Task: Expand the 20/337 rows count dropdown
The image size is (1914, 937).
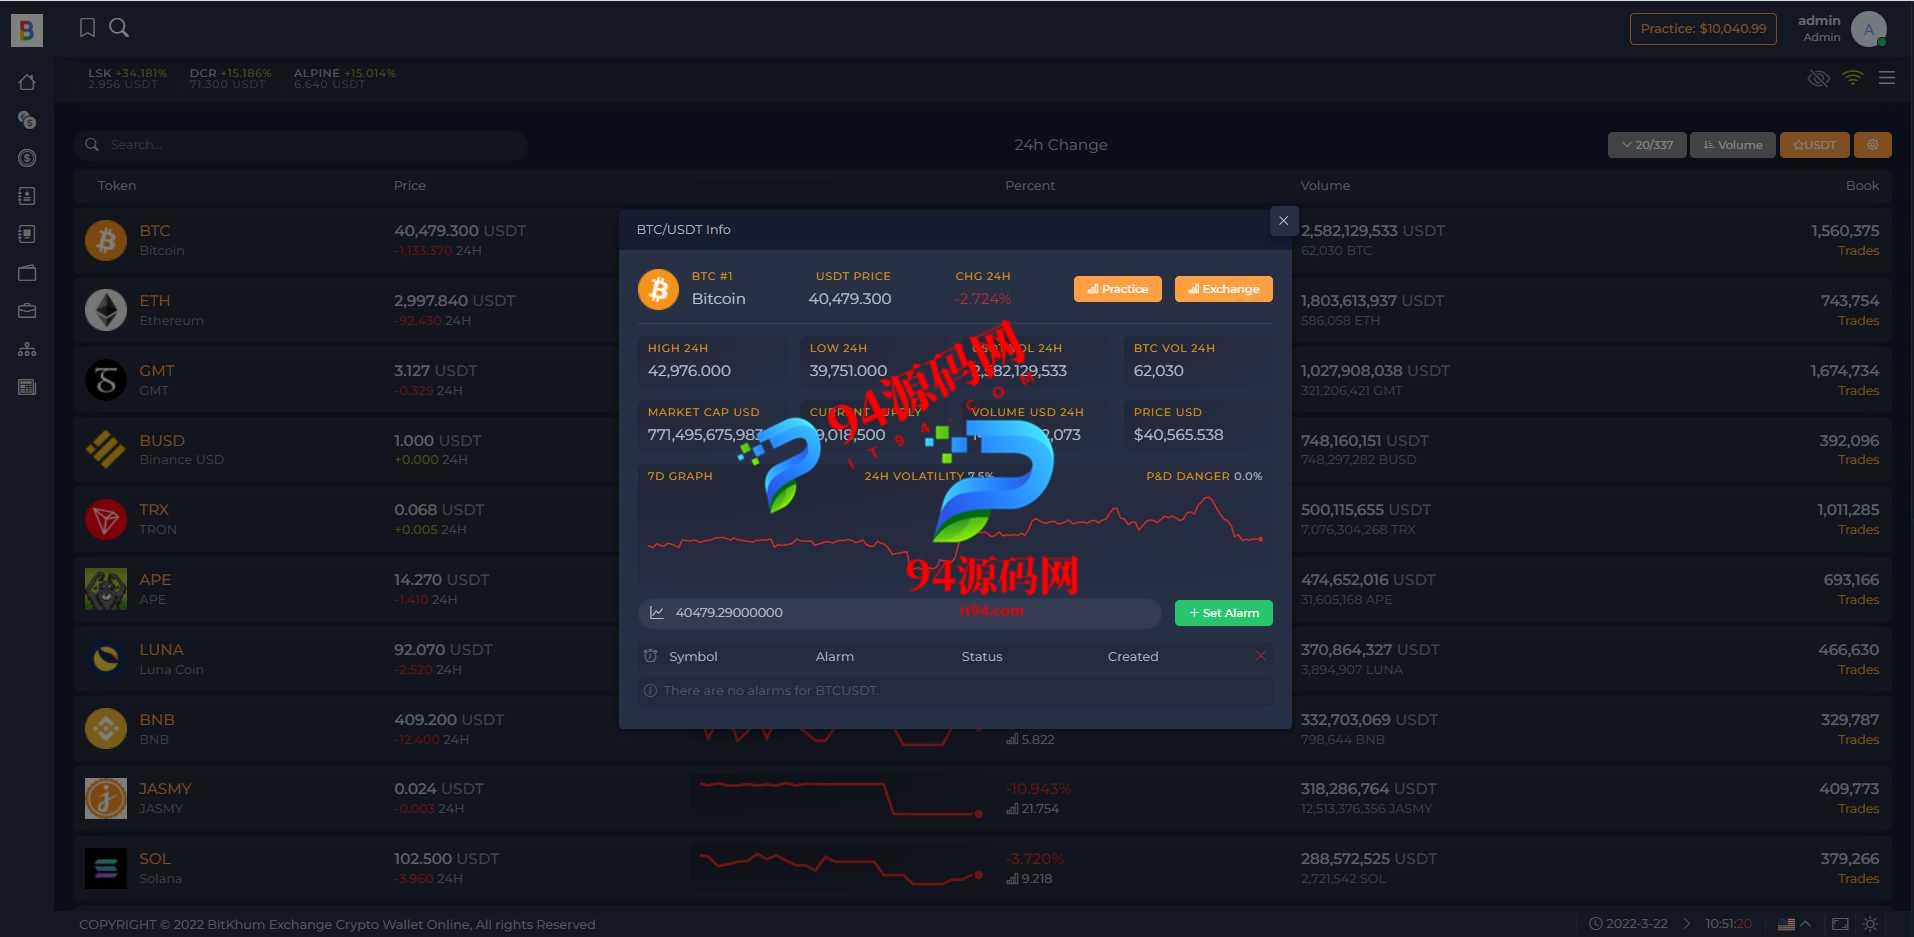Action: click(1647, 145)
